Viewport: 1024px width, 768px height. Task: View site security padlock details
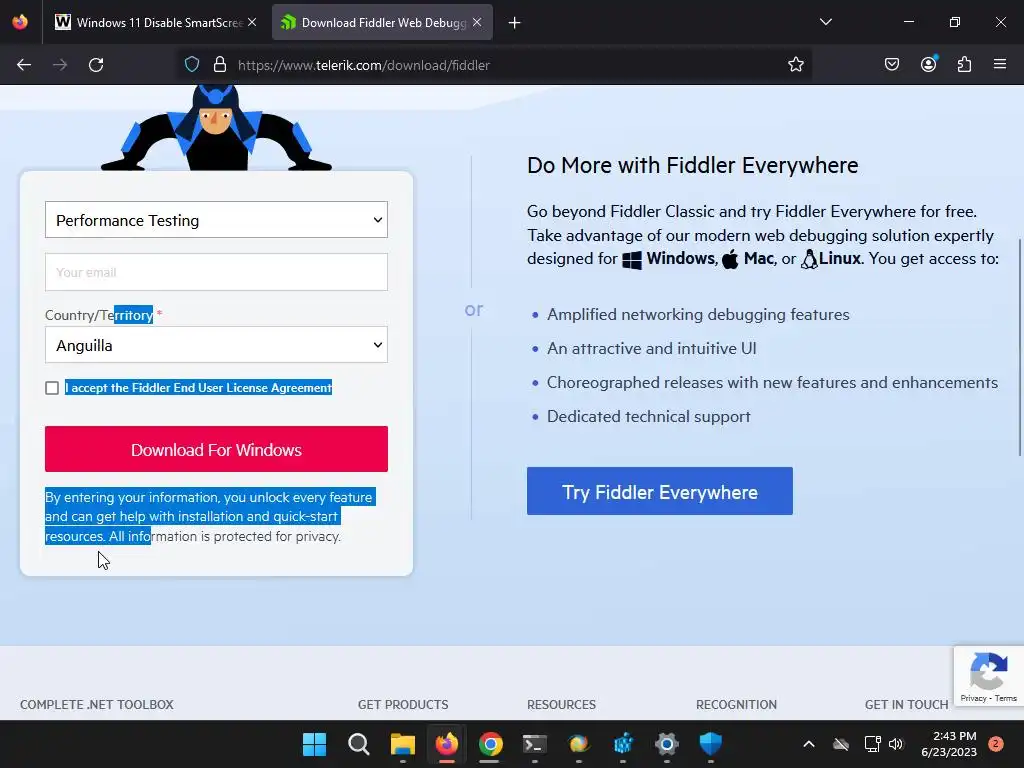[220, 65]
